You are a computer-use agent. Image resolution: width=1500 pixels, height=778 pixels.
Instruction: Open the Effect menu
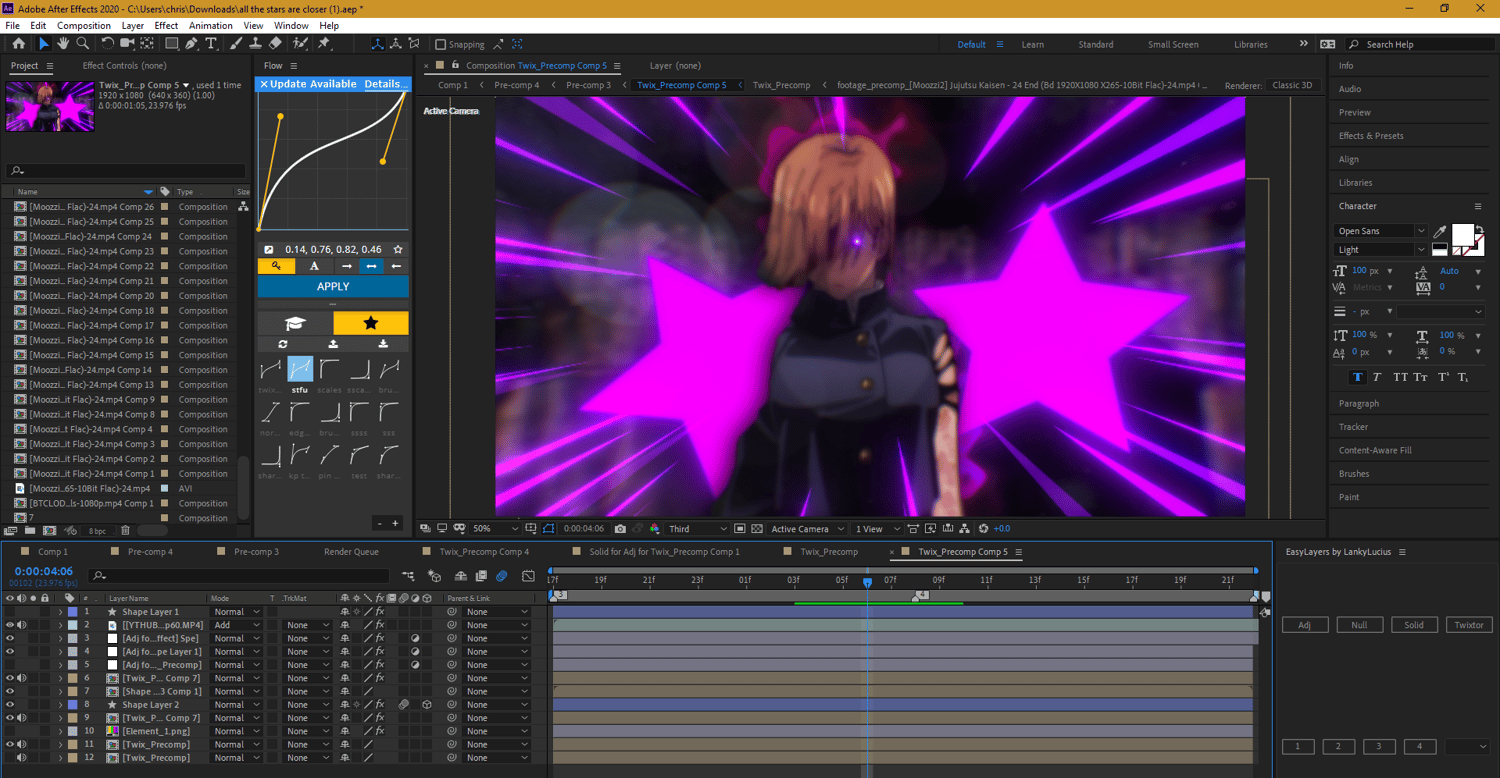pos(166,25)
